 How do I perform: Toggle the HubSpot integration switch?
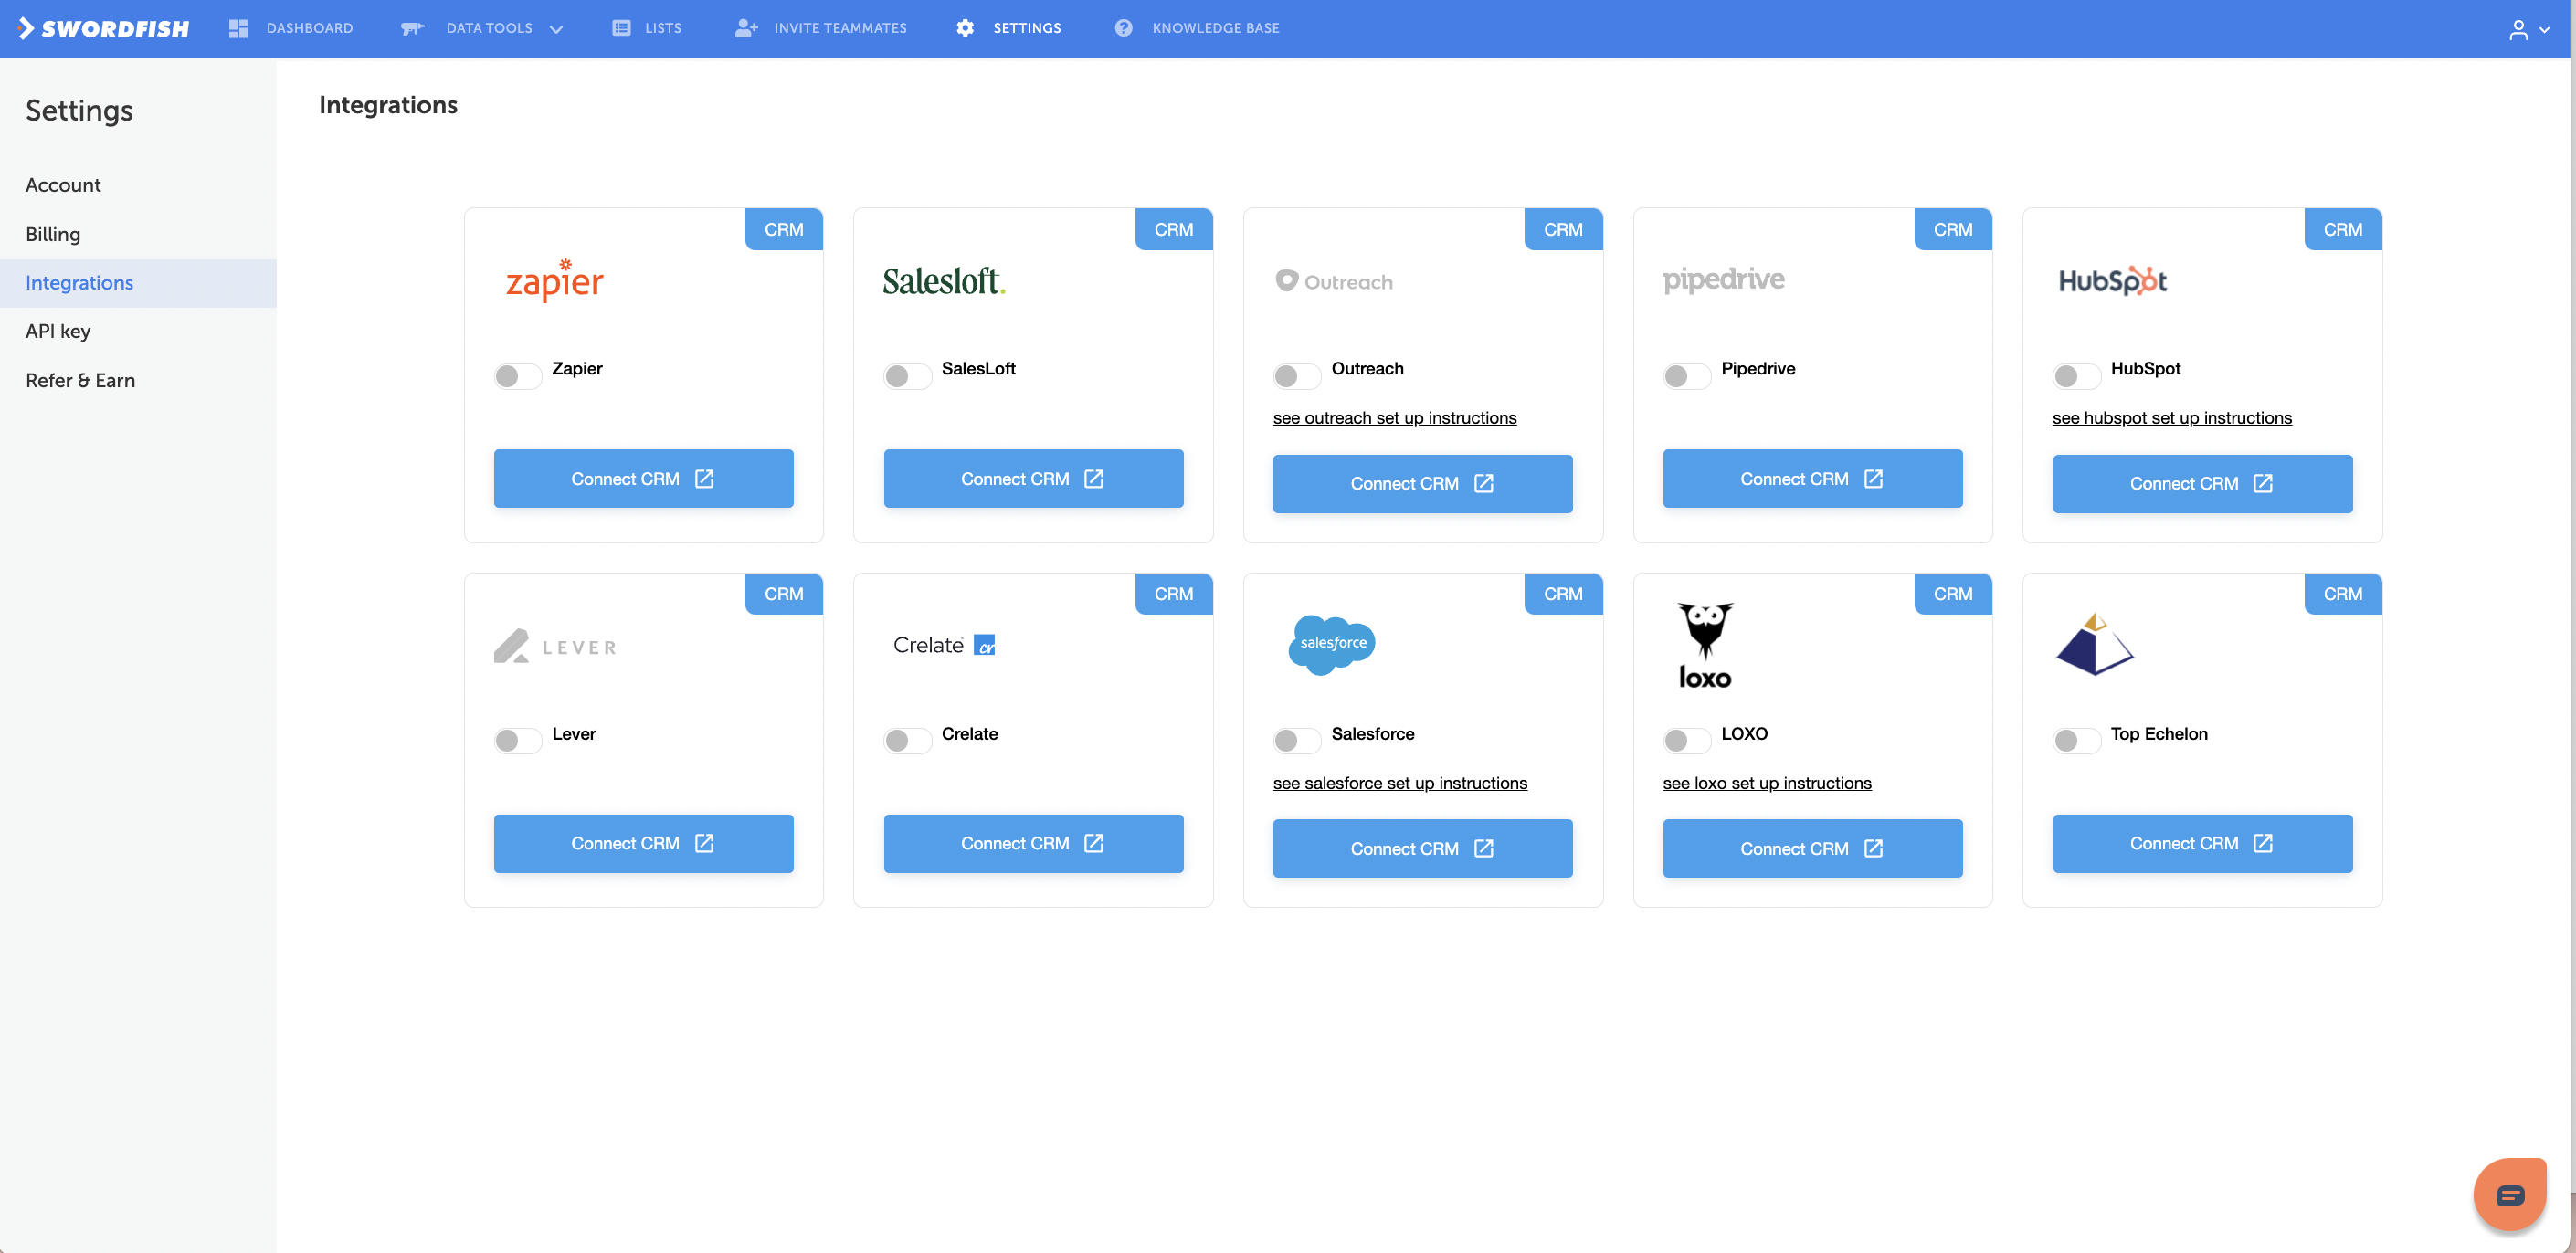click(x=2075, y=376)
